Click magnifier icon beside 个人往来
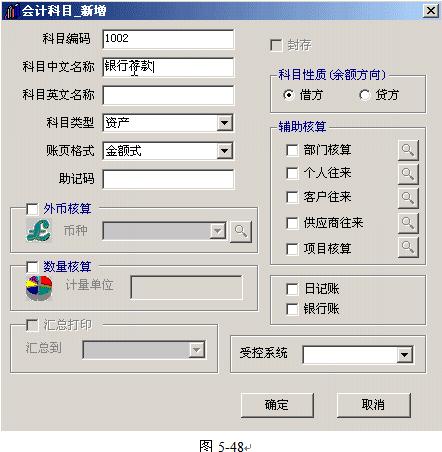Image resolution: width=442 pixels, height=452 pixels. coord(408,174)
